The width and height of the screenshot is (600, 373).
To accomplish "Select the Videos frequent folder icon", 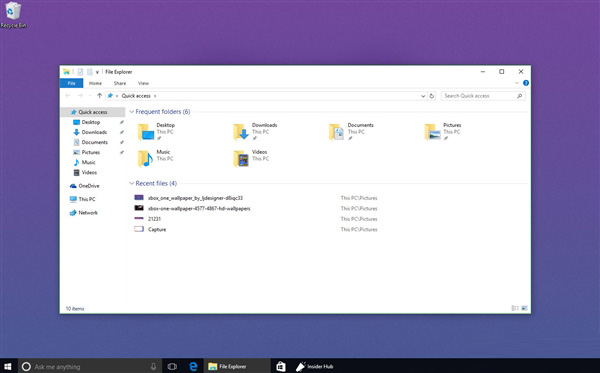I will pos(241,158).
